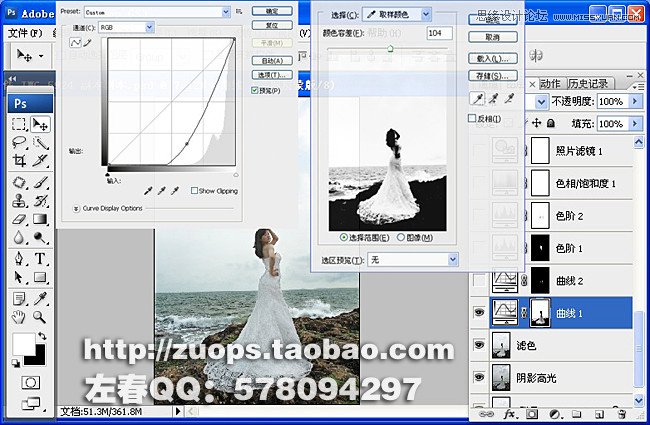Select the Clone Stamp tool
The width and height of the screenshot is (650, 425).
click(19, 201)
